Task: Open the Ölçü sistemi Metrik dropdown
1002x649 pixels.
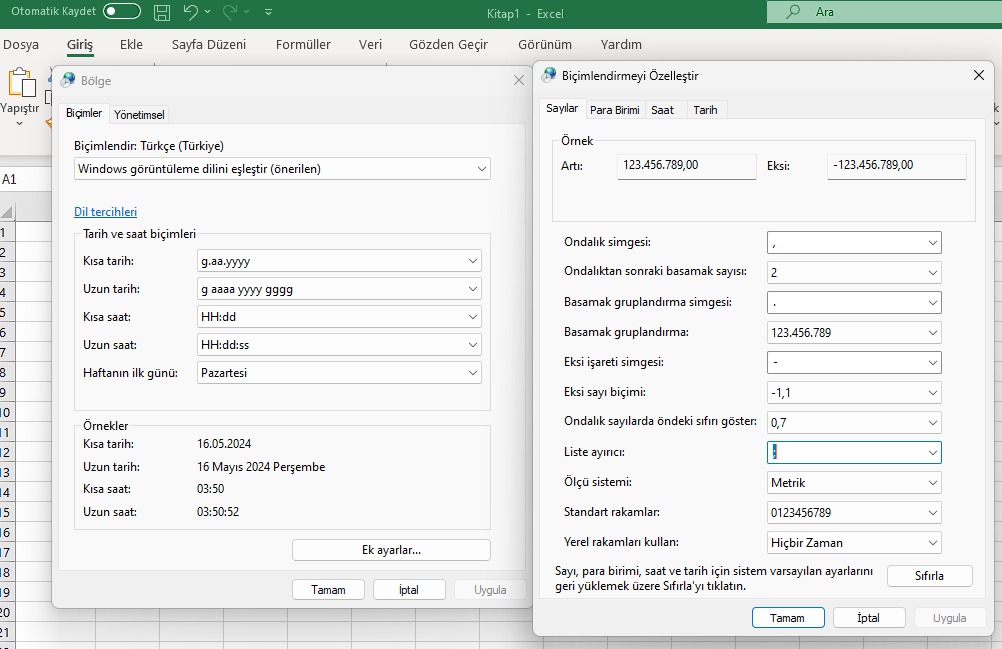Action: 933,483
